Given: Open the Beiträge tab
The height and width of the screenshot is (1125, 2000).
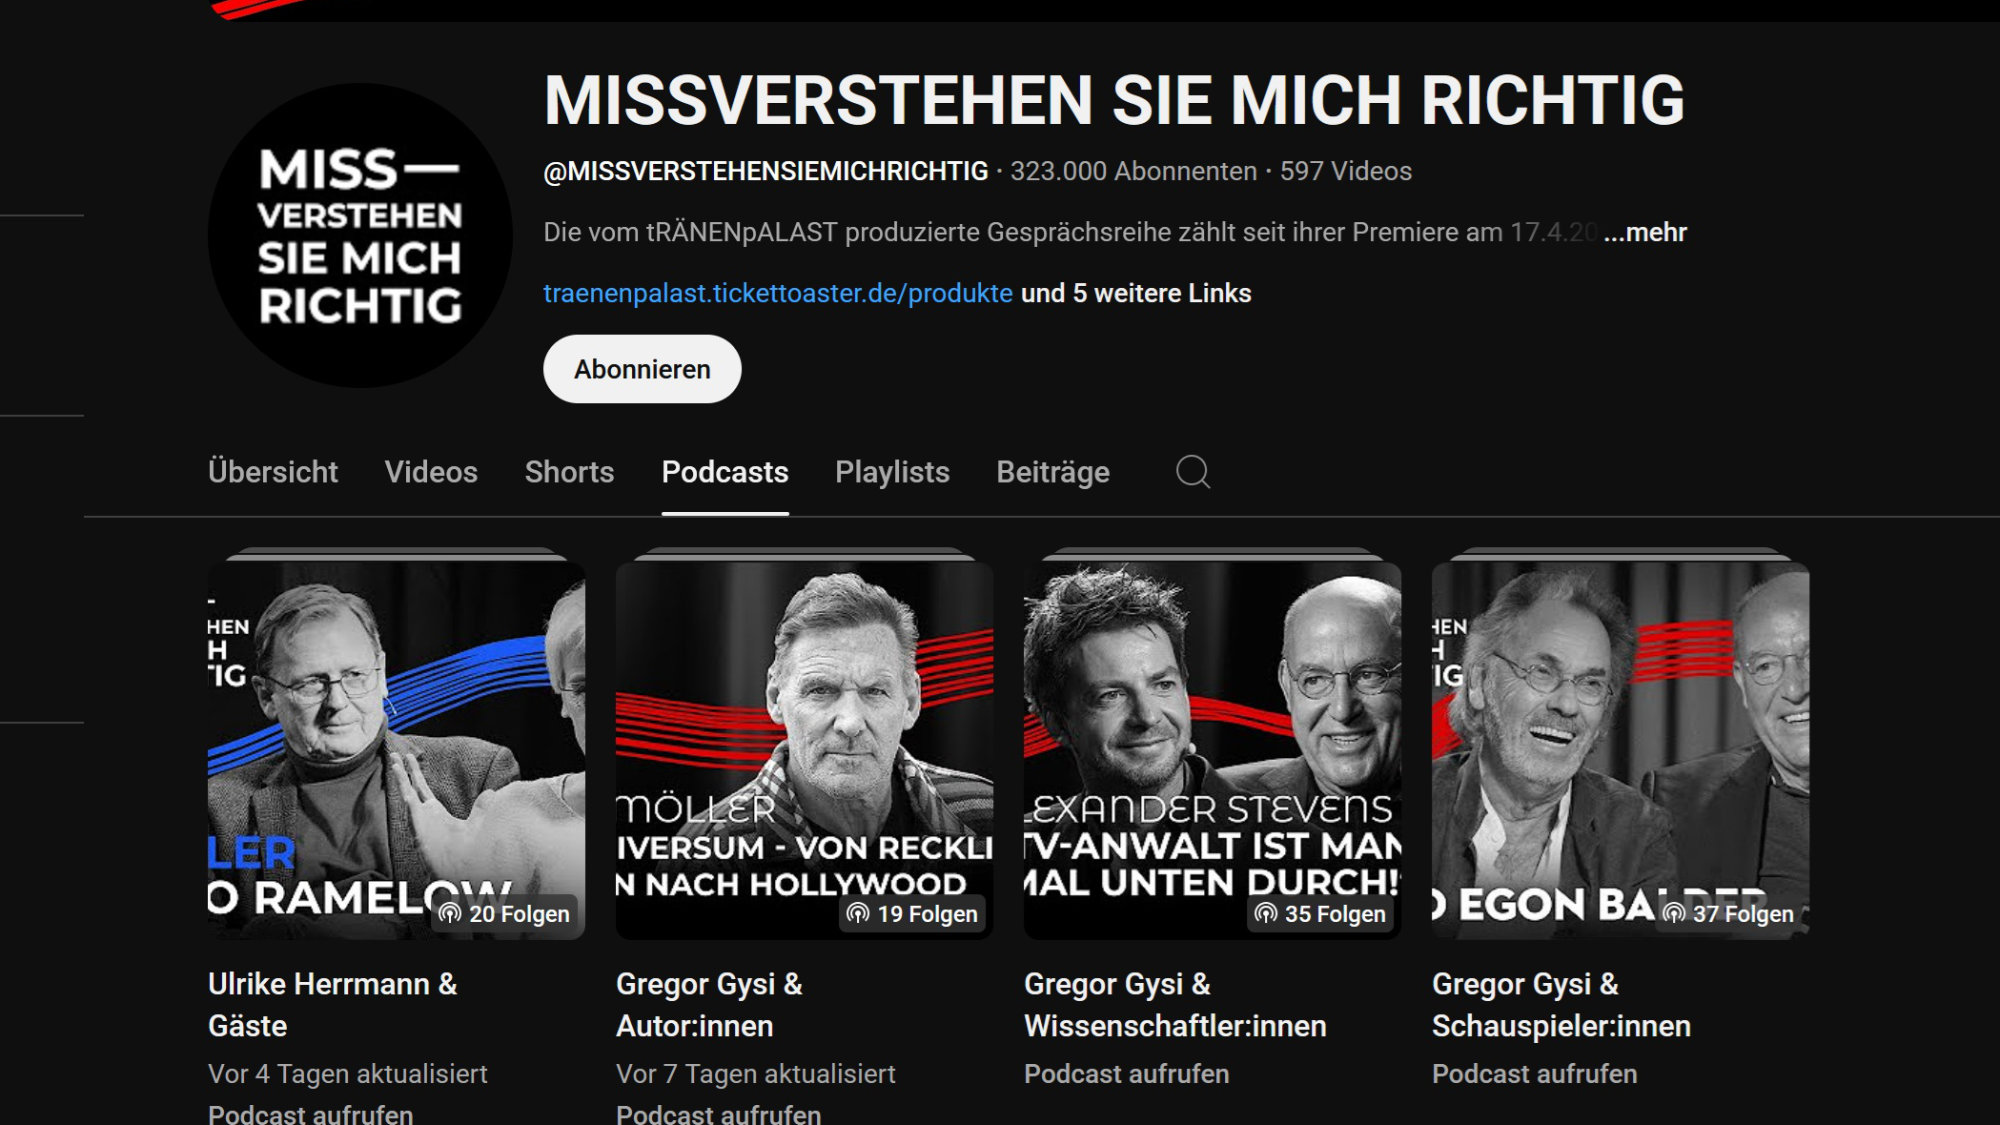Looking at the screenshot, I should coord(1053,472).
